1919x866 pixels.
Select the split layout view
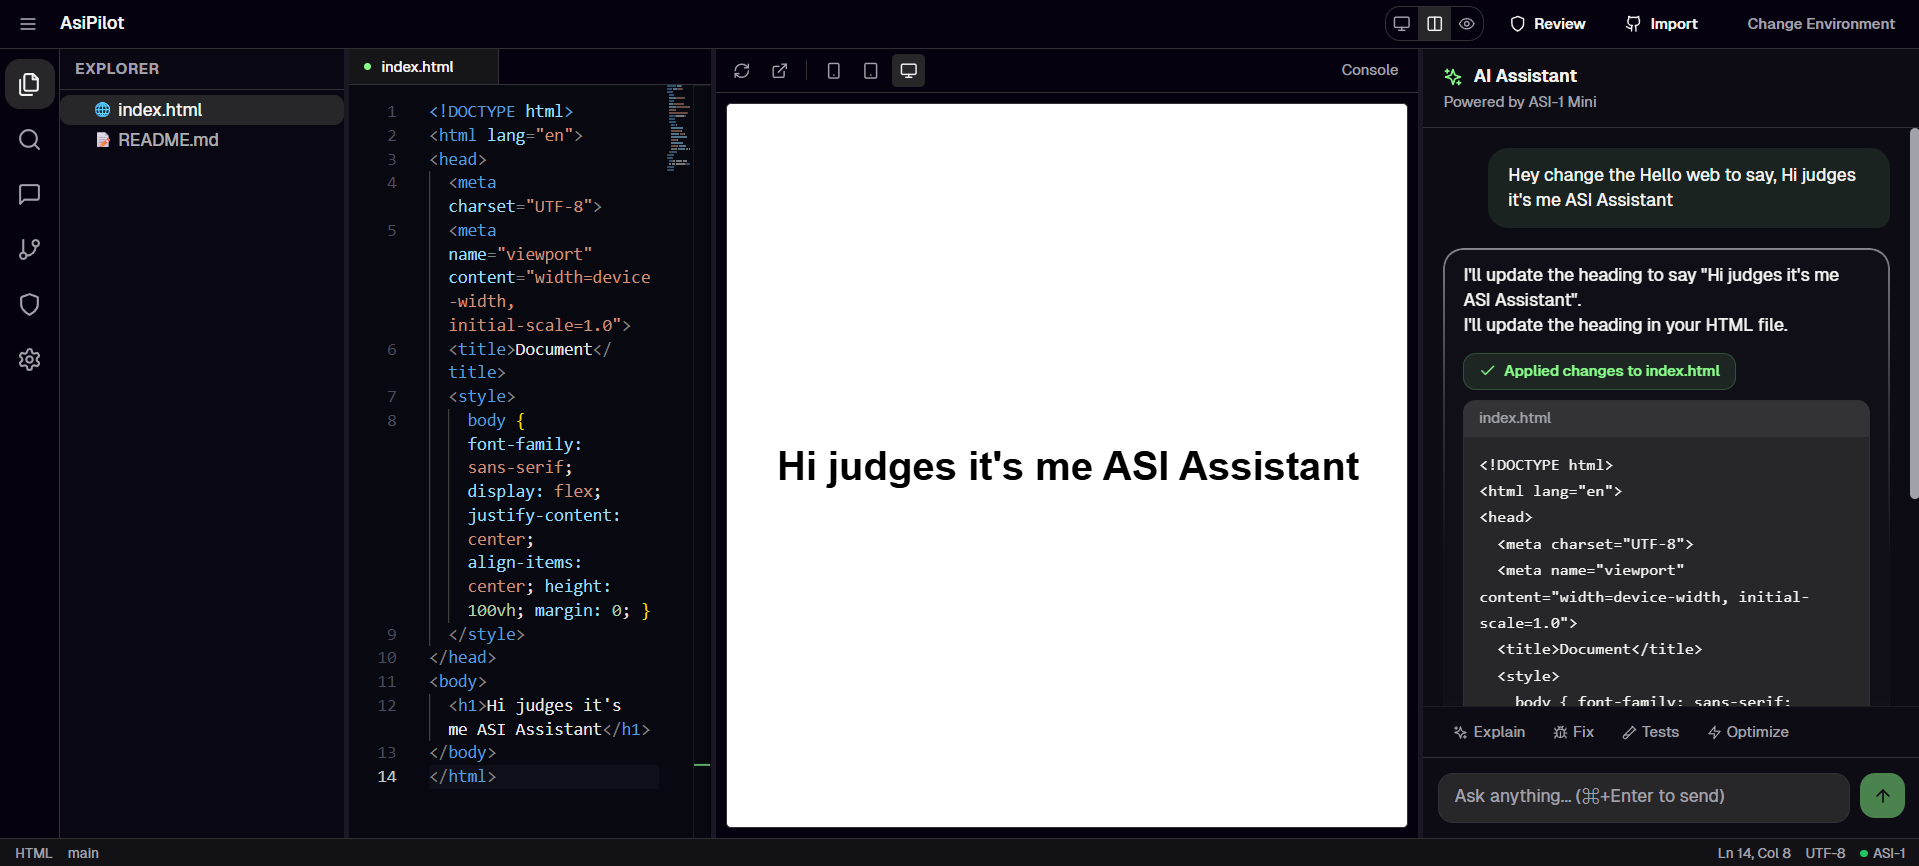(1435, 24)
